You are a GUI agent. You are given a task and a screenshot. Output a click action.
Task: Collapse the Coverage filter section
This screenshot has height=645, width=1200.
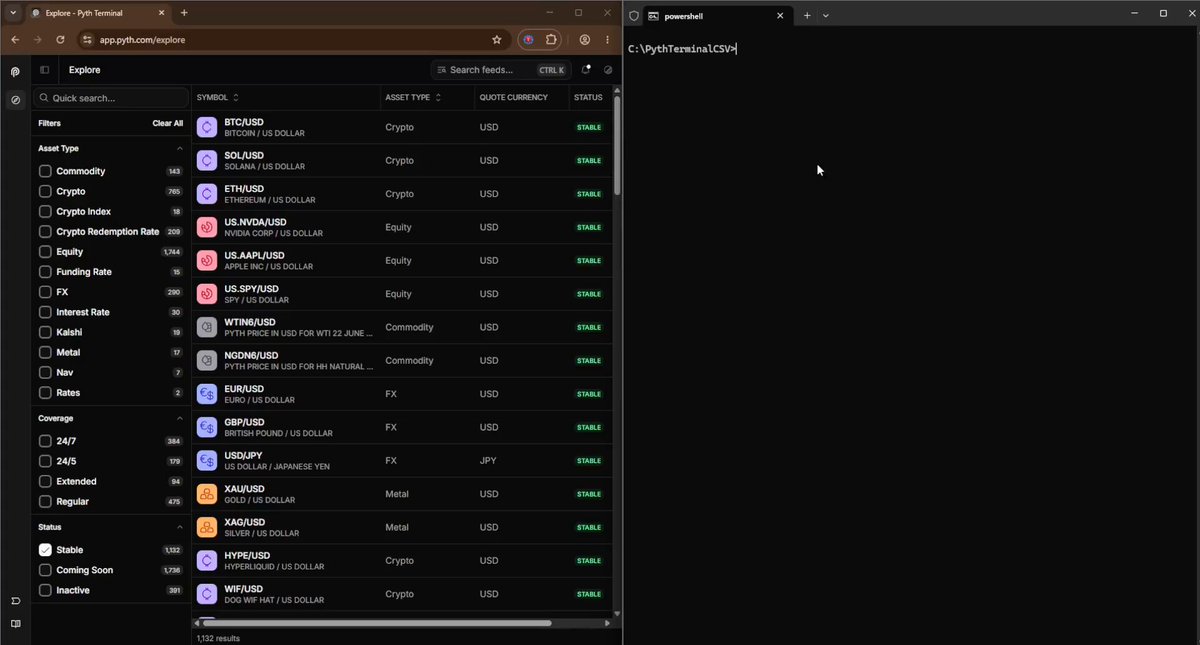click(180, 418)
